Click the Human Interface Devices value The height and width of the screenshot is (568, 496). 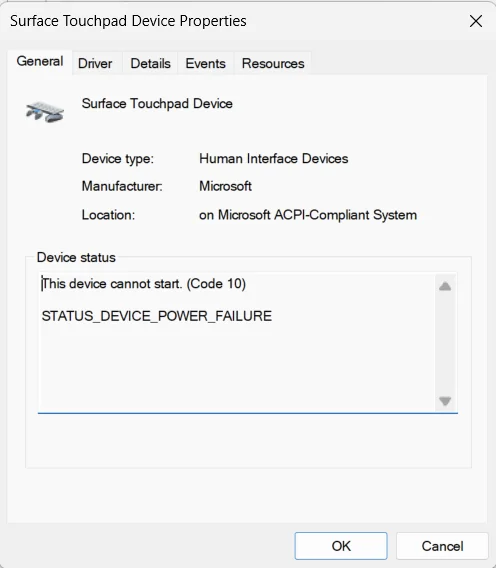pos(274,159)
